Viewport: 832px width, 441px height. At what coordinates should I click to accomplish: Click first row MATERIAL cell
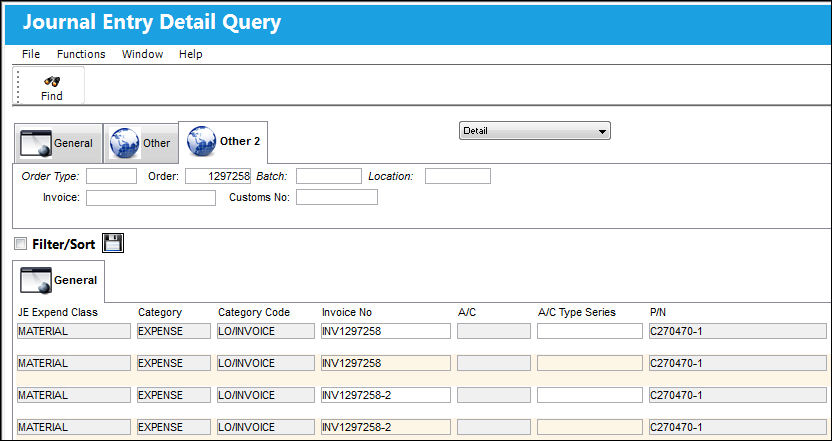click(74, 331)
